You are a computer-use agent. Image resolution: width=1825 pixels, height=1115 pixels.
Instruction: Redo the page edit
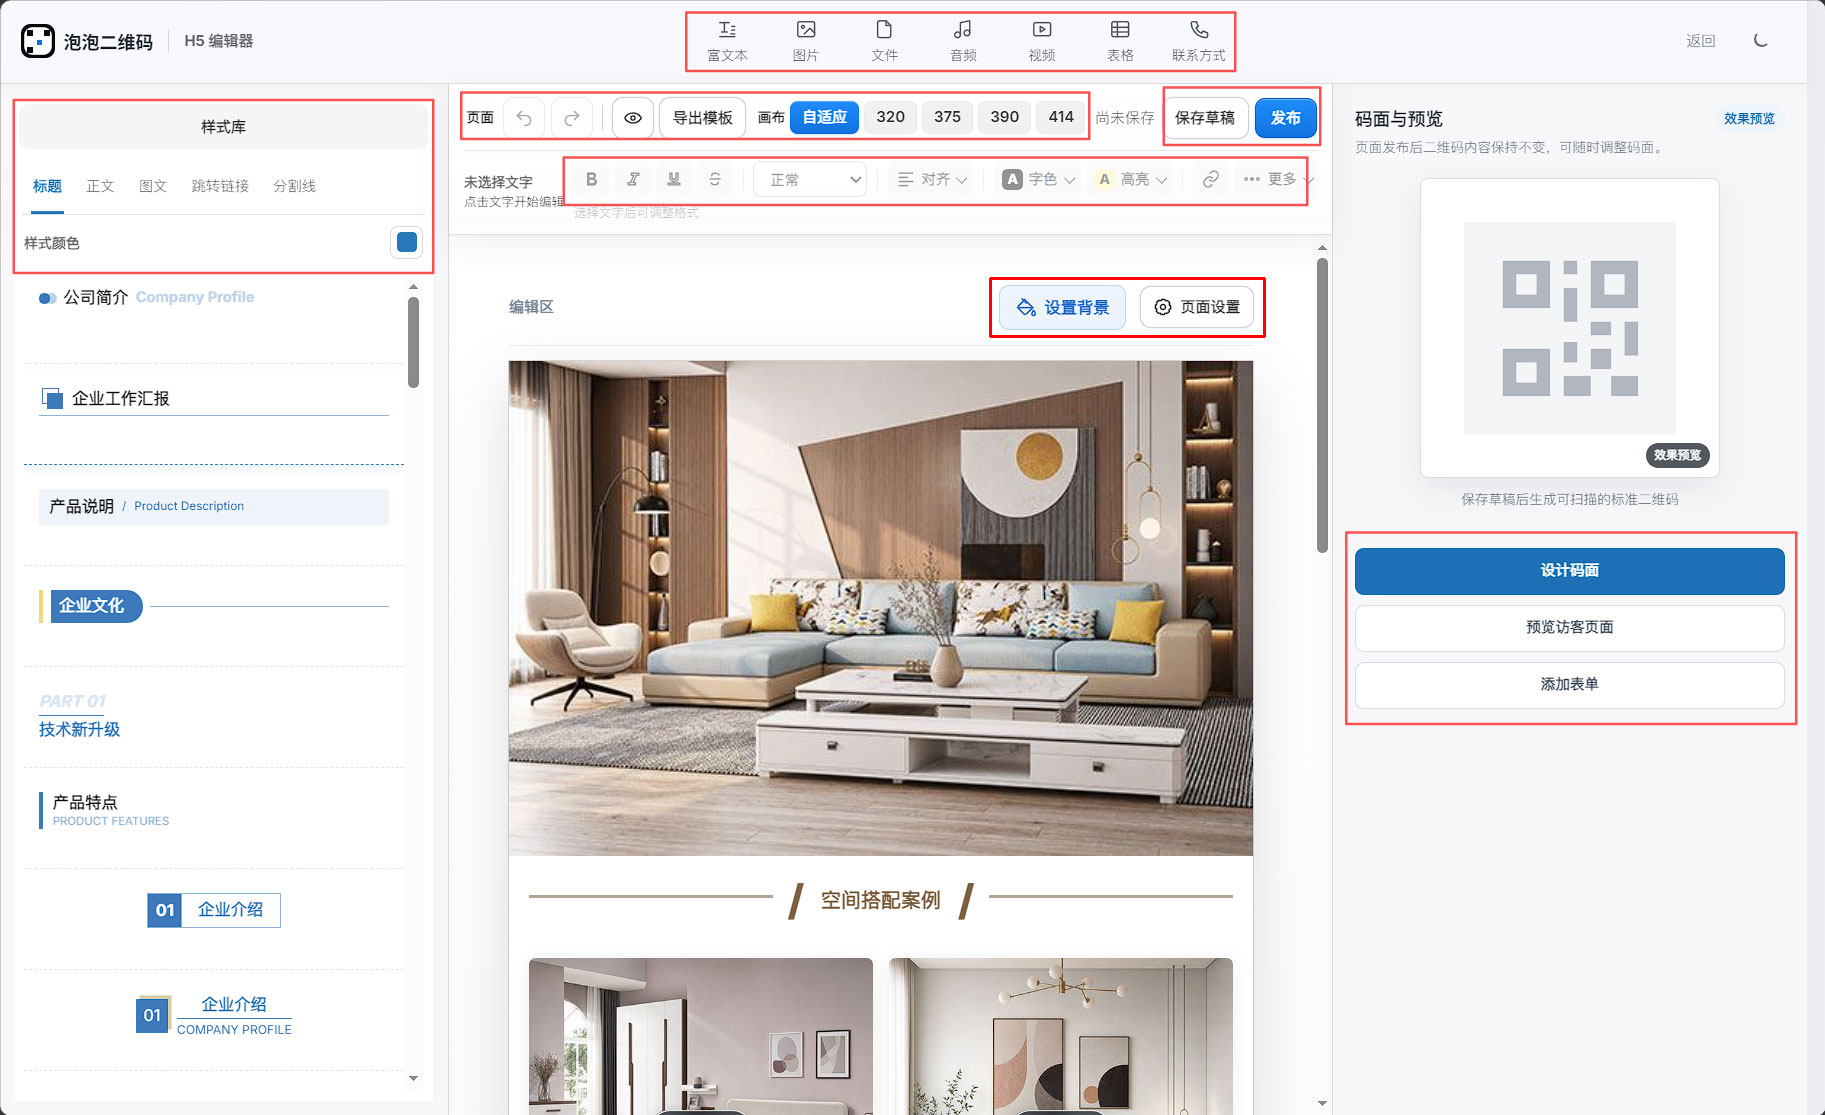coord(572,118)
